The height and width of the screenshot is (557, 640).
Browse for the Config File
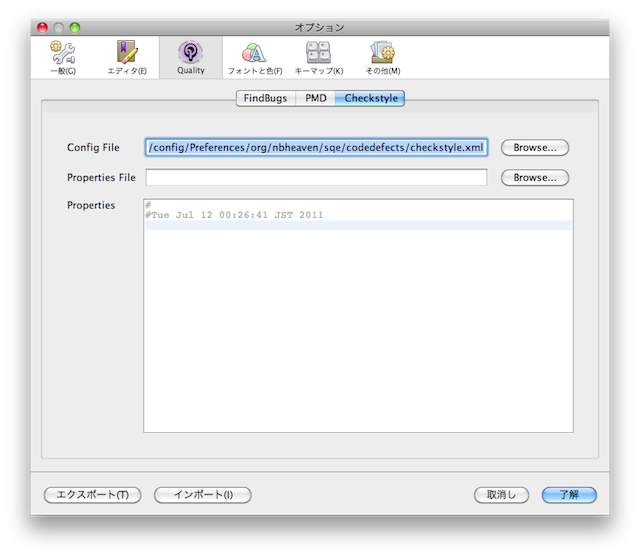point(535,148)
